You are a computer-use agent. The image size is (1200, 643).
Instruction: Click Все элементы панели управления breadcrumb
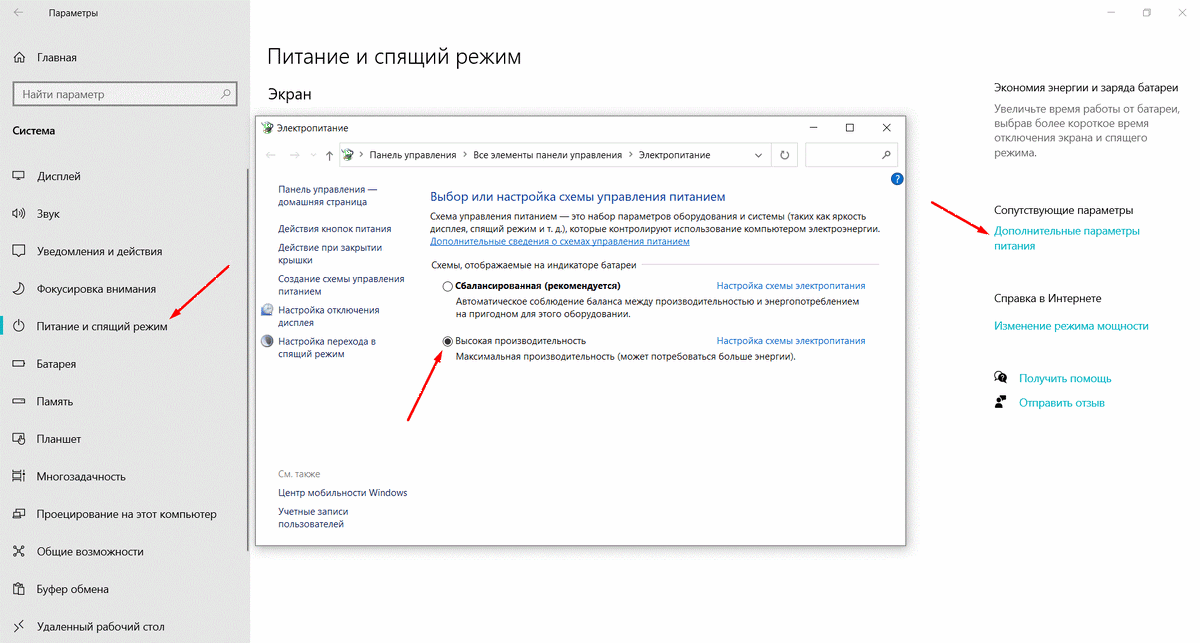548,155
